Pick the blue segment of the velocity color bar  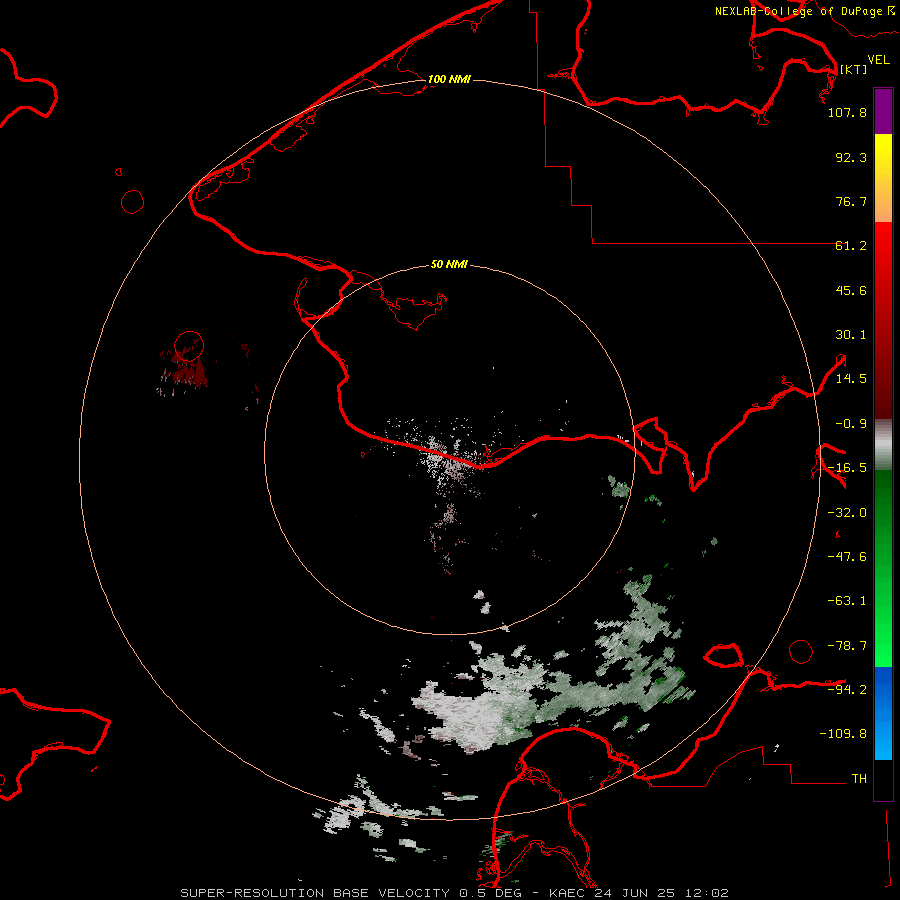pos(883,713)
